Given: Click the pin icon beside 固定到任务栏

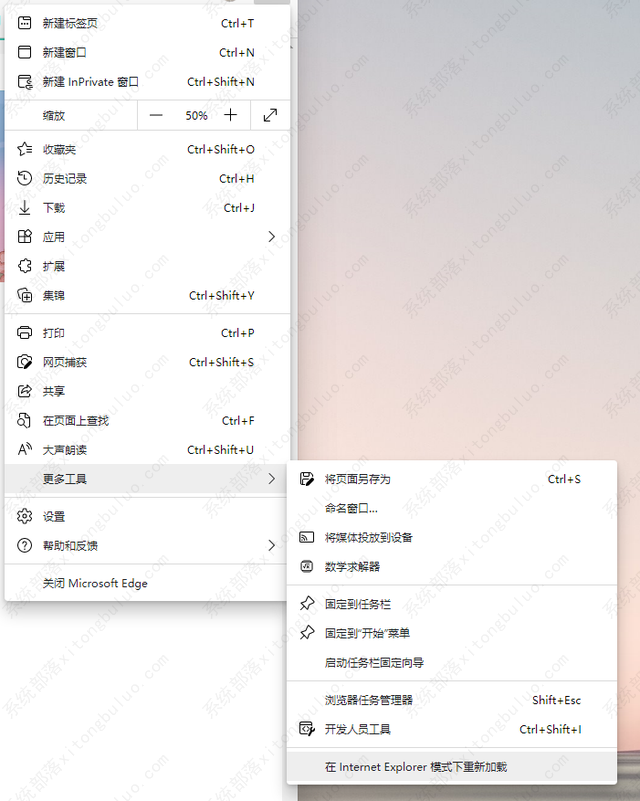Looking at the screenshot, I should click(x=306, y=604).
